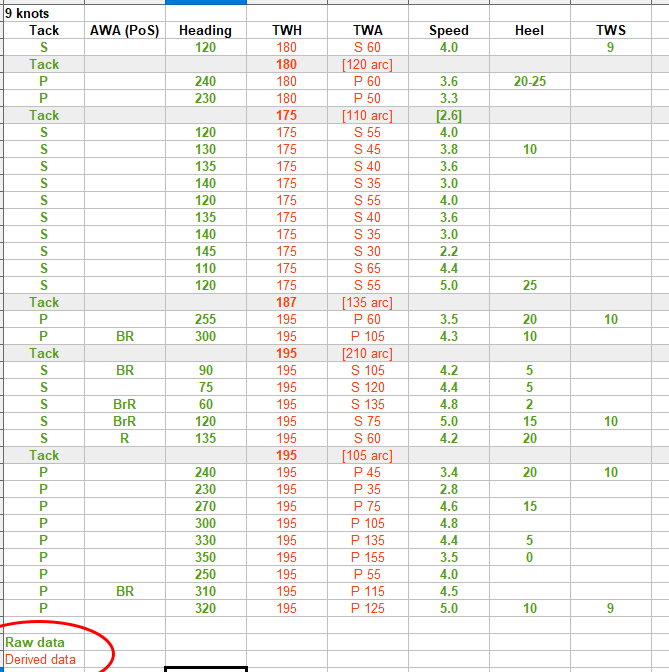Select the 'S 45' TWA cell
The height and width of the screenshot is (672, 669).
(x=368, y=149)
